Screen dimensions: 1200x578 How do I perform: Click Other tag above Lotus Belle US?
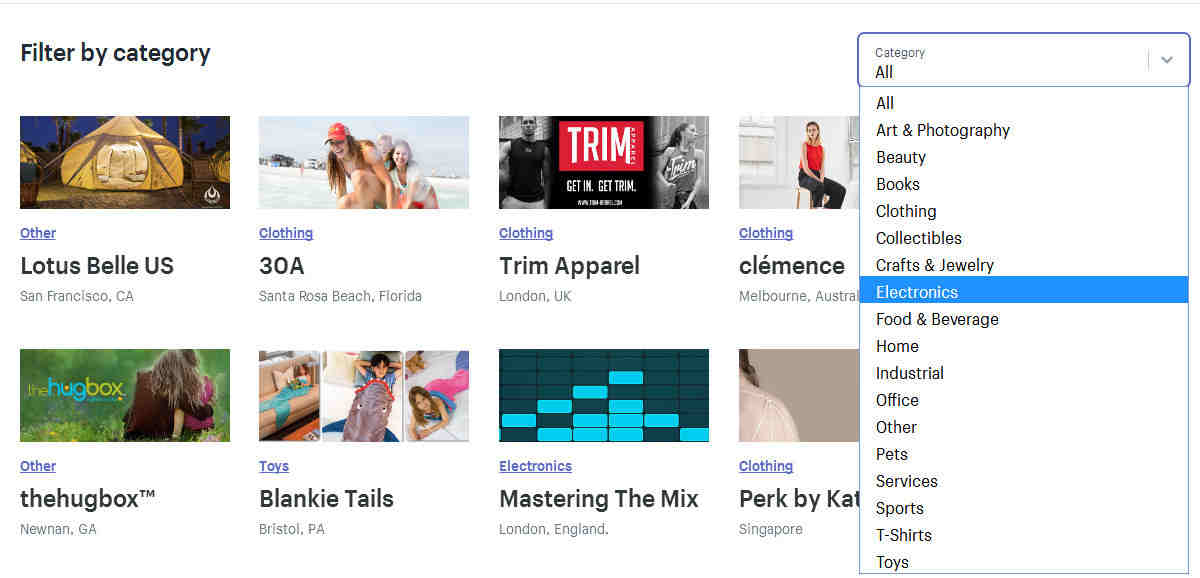(38, 233)
